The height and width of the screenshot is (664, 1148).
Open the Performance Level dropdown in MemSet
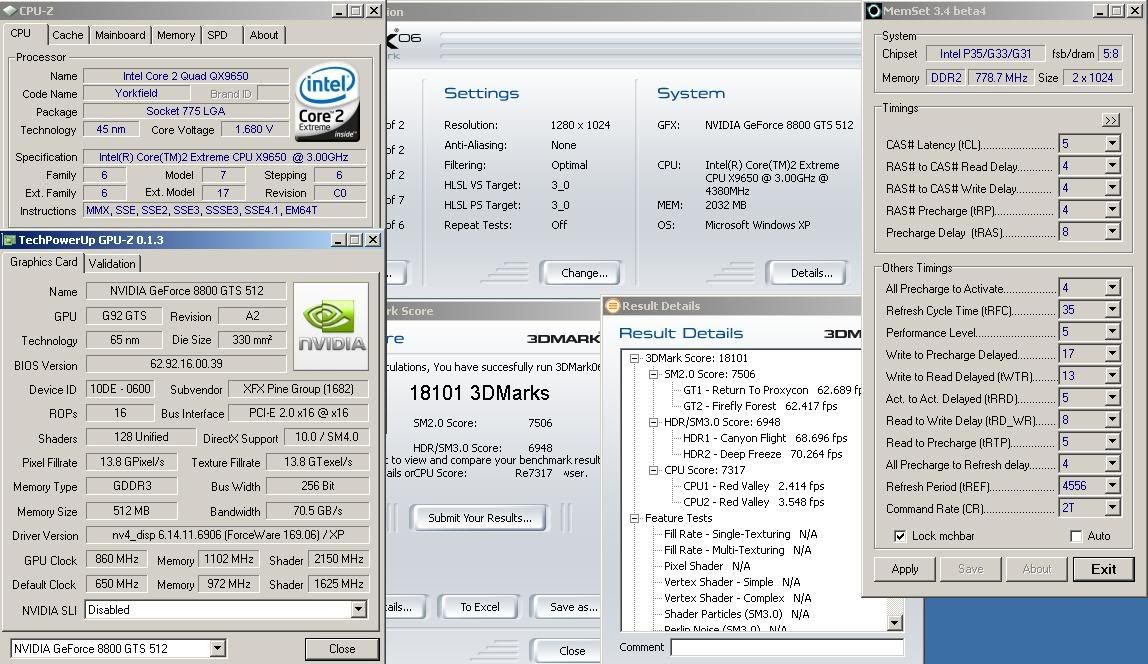click(1112, 332)
